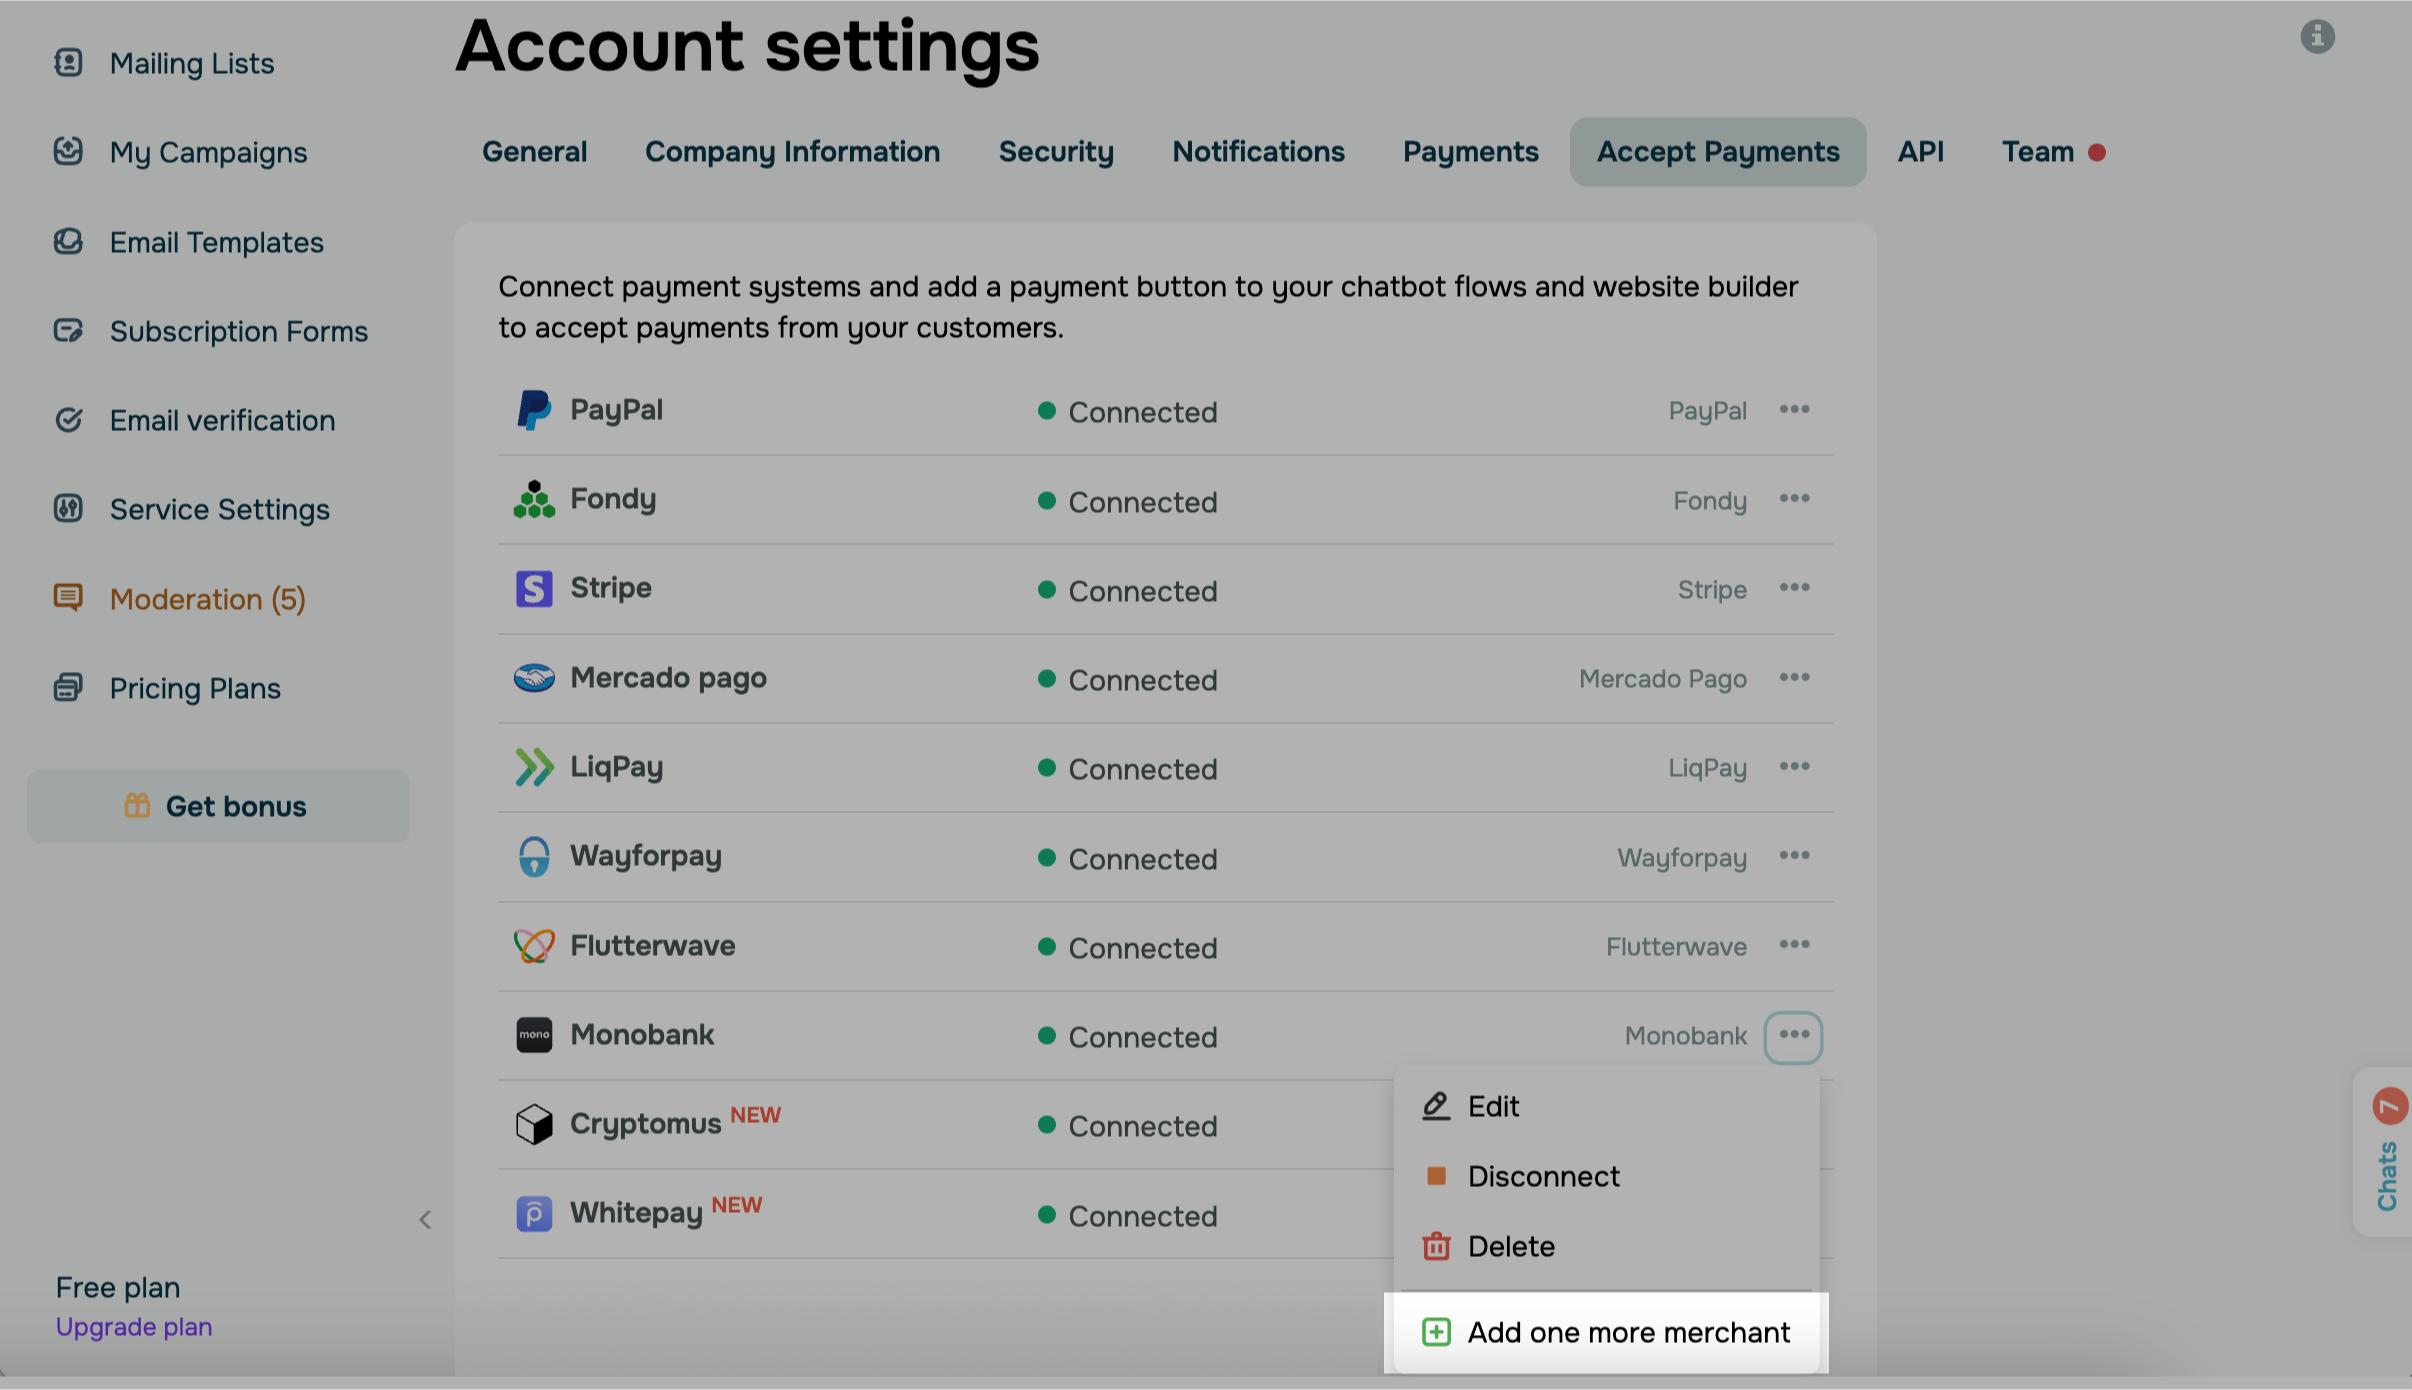Viewport: 2412px width, 1390px height.
Task: Click the info icon at top right
Action: coord(2317,37)
